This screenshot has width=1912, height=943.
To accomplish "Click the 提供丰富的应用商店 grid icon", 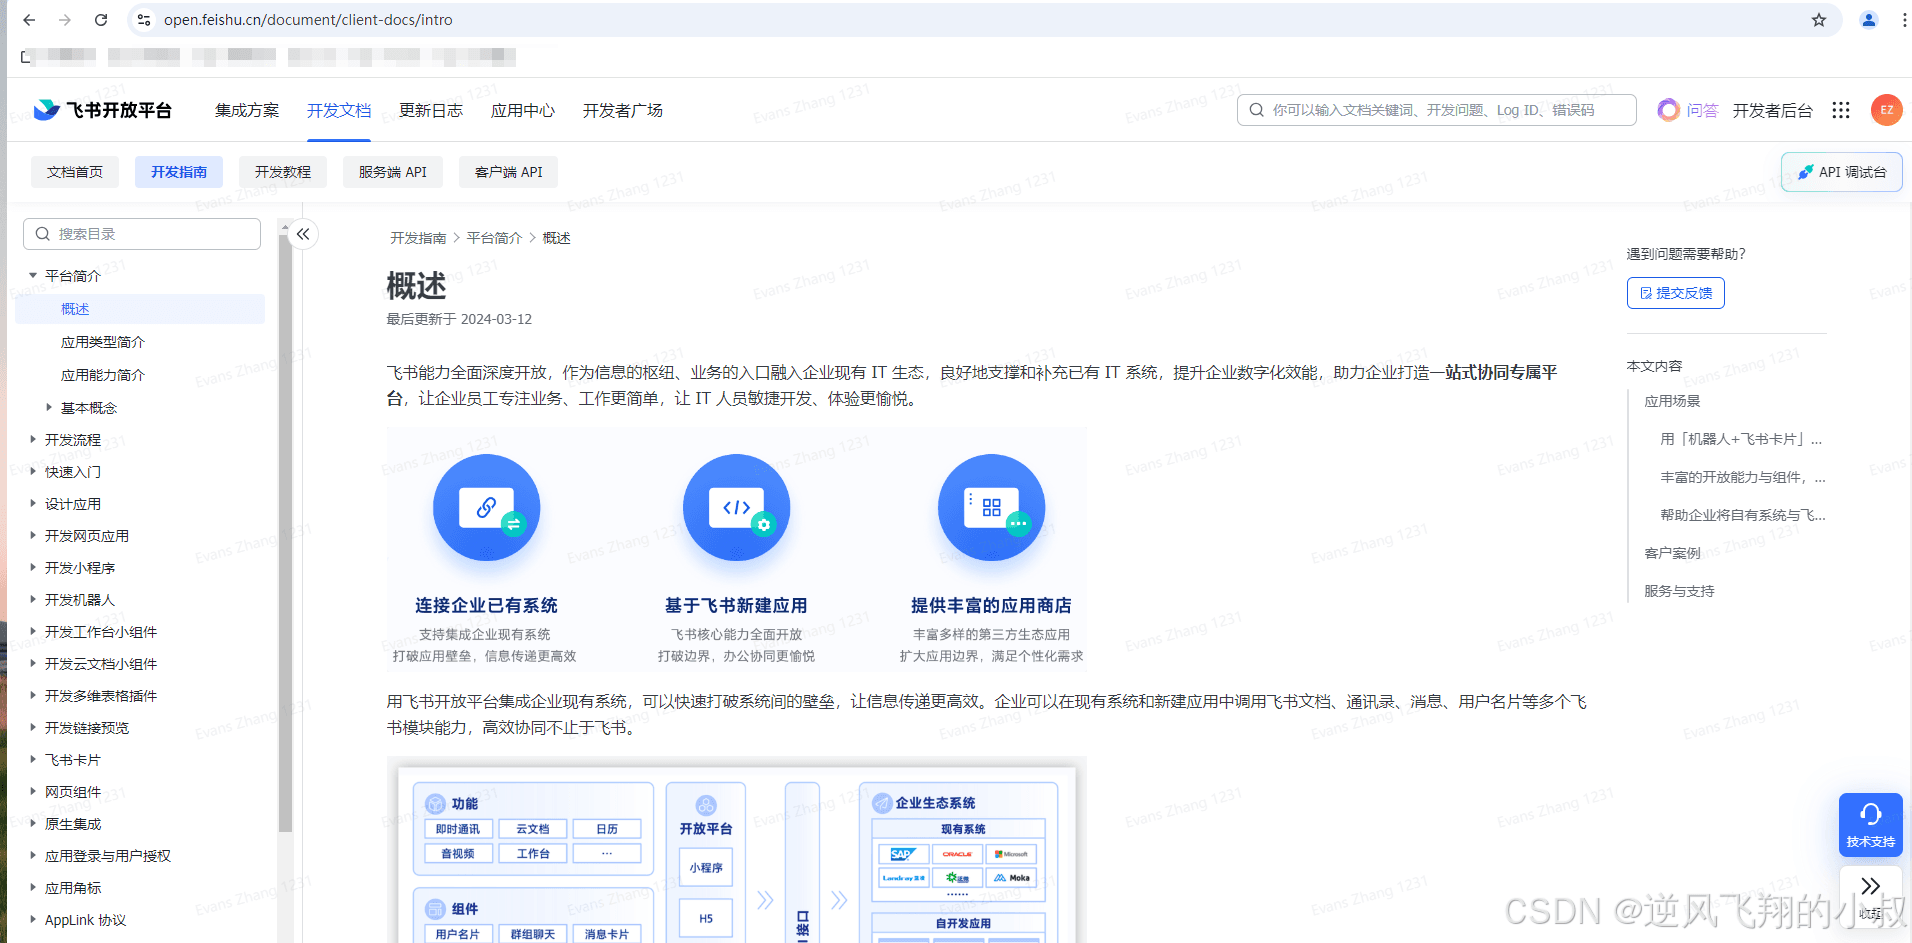I will [991, 508].
